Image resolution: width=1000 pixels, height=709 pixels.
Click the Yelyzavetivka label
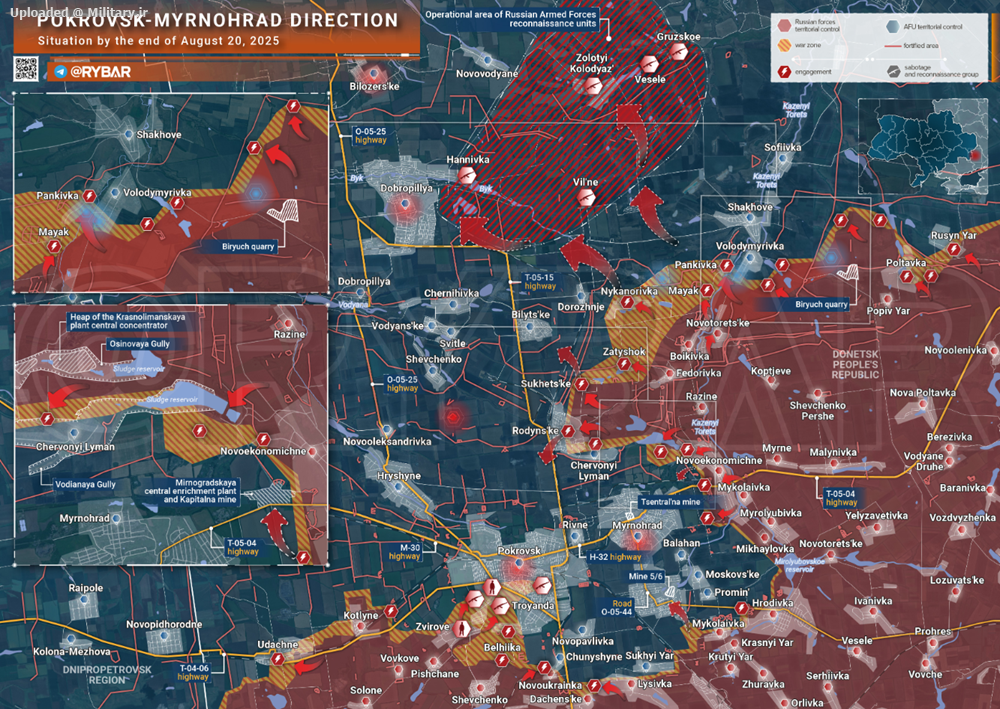click(x=876, y=516)
